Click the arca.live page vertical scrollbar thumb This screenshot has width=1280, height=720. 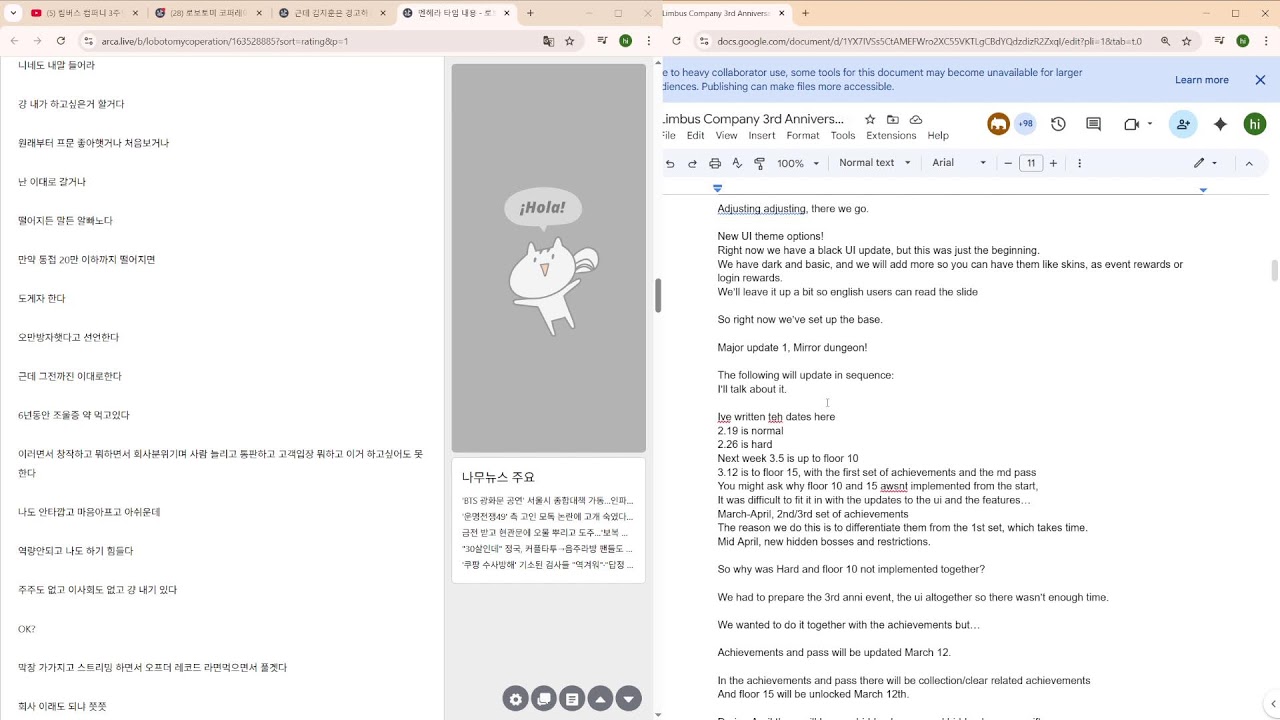point(658,295)
